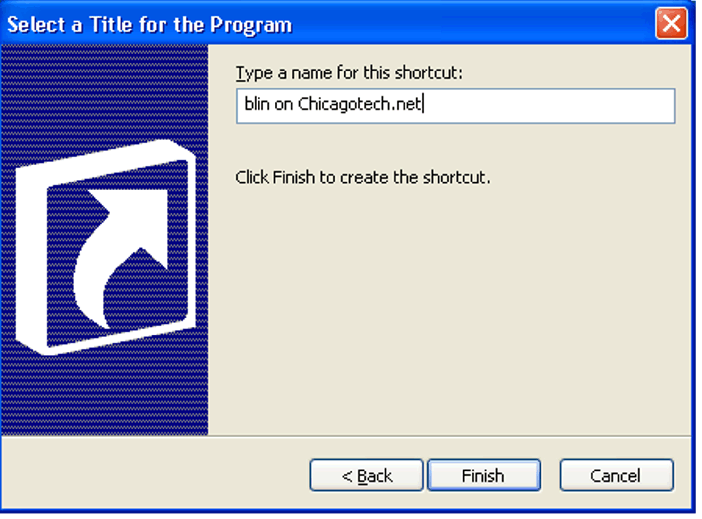The height and width of the screenshot is (519, 702).
Task: Click empty space right of typed shortcut name
Action: tap(548, 106)
